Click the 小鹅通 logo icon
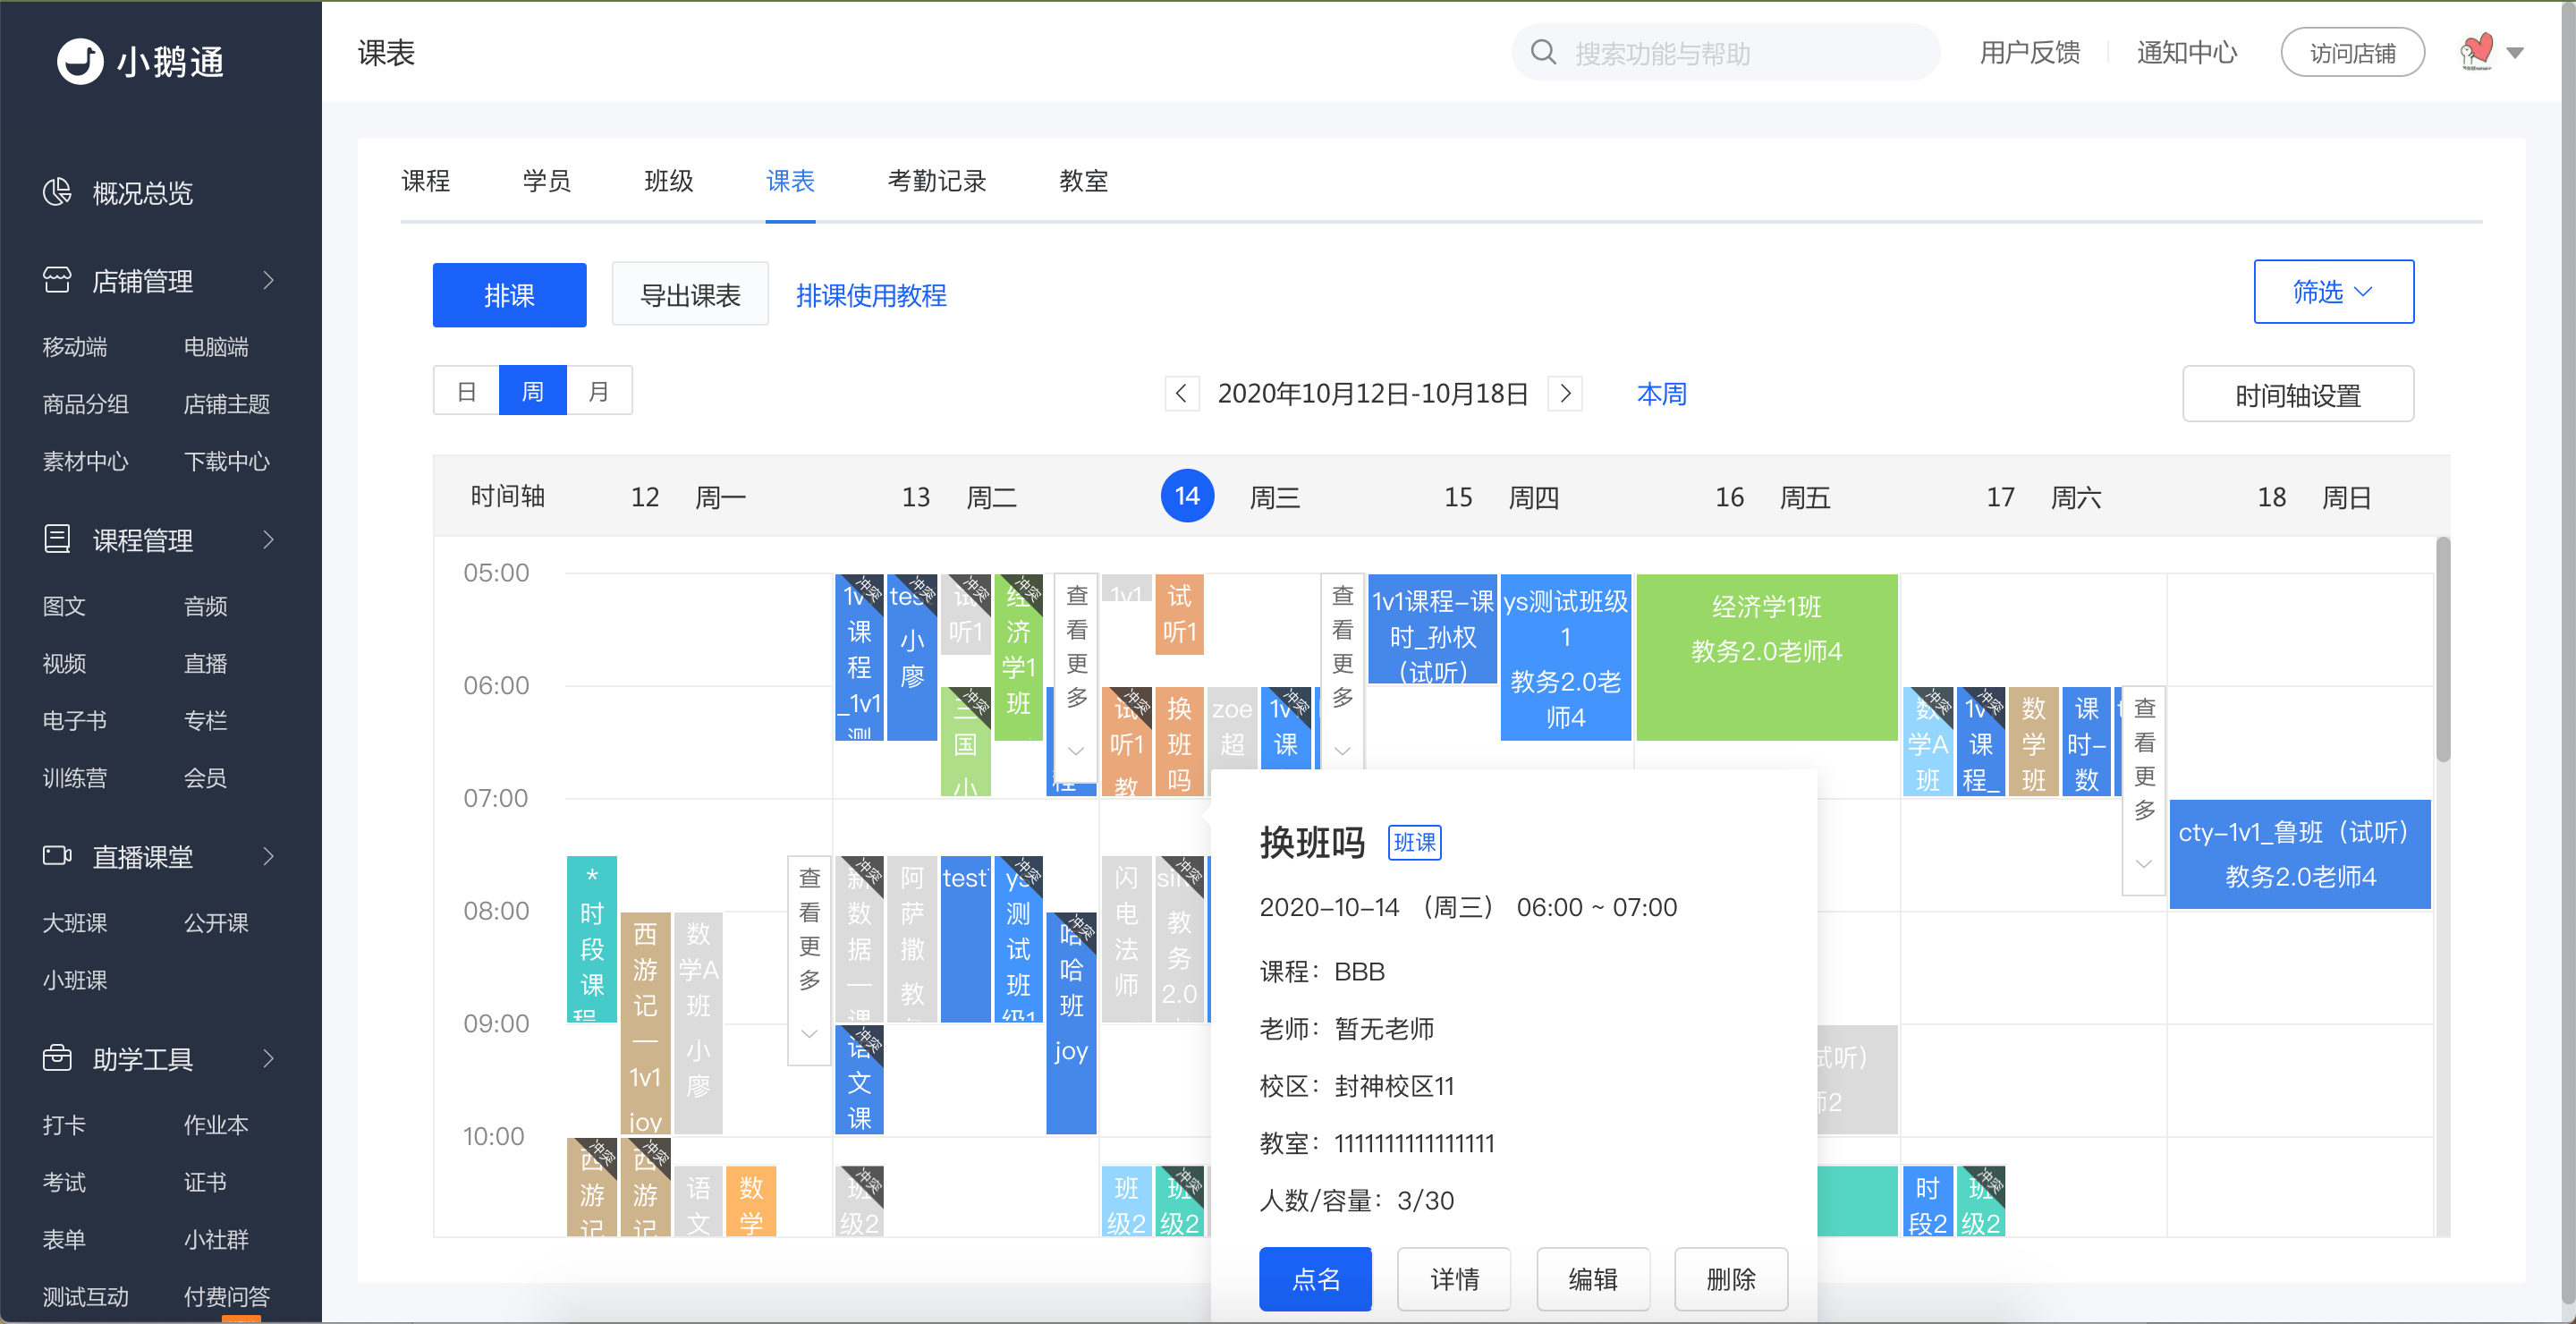 point(80,61)
